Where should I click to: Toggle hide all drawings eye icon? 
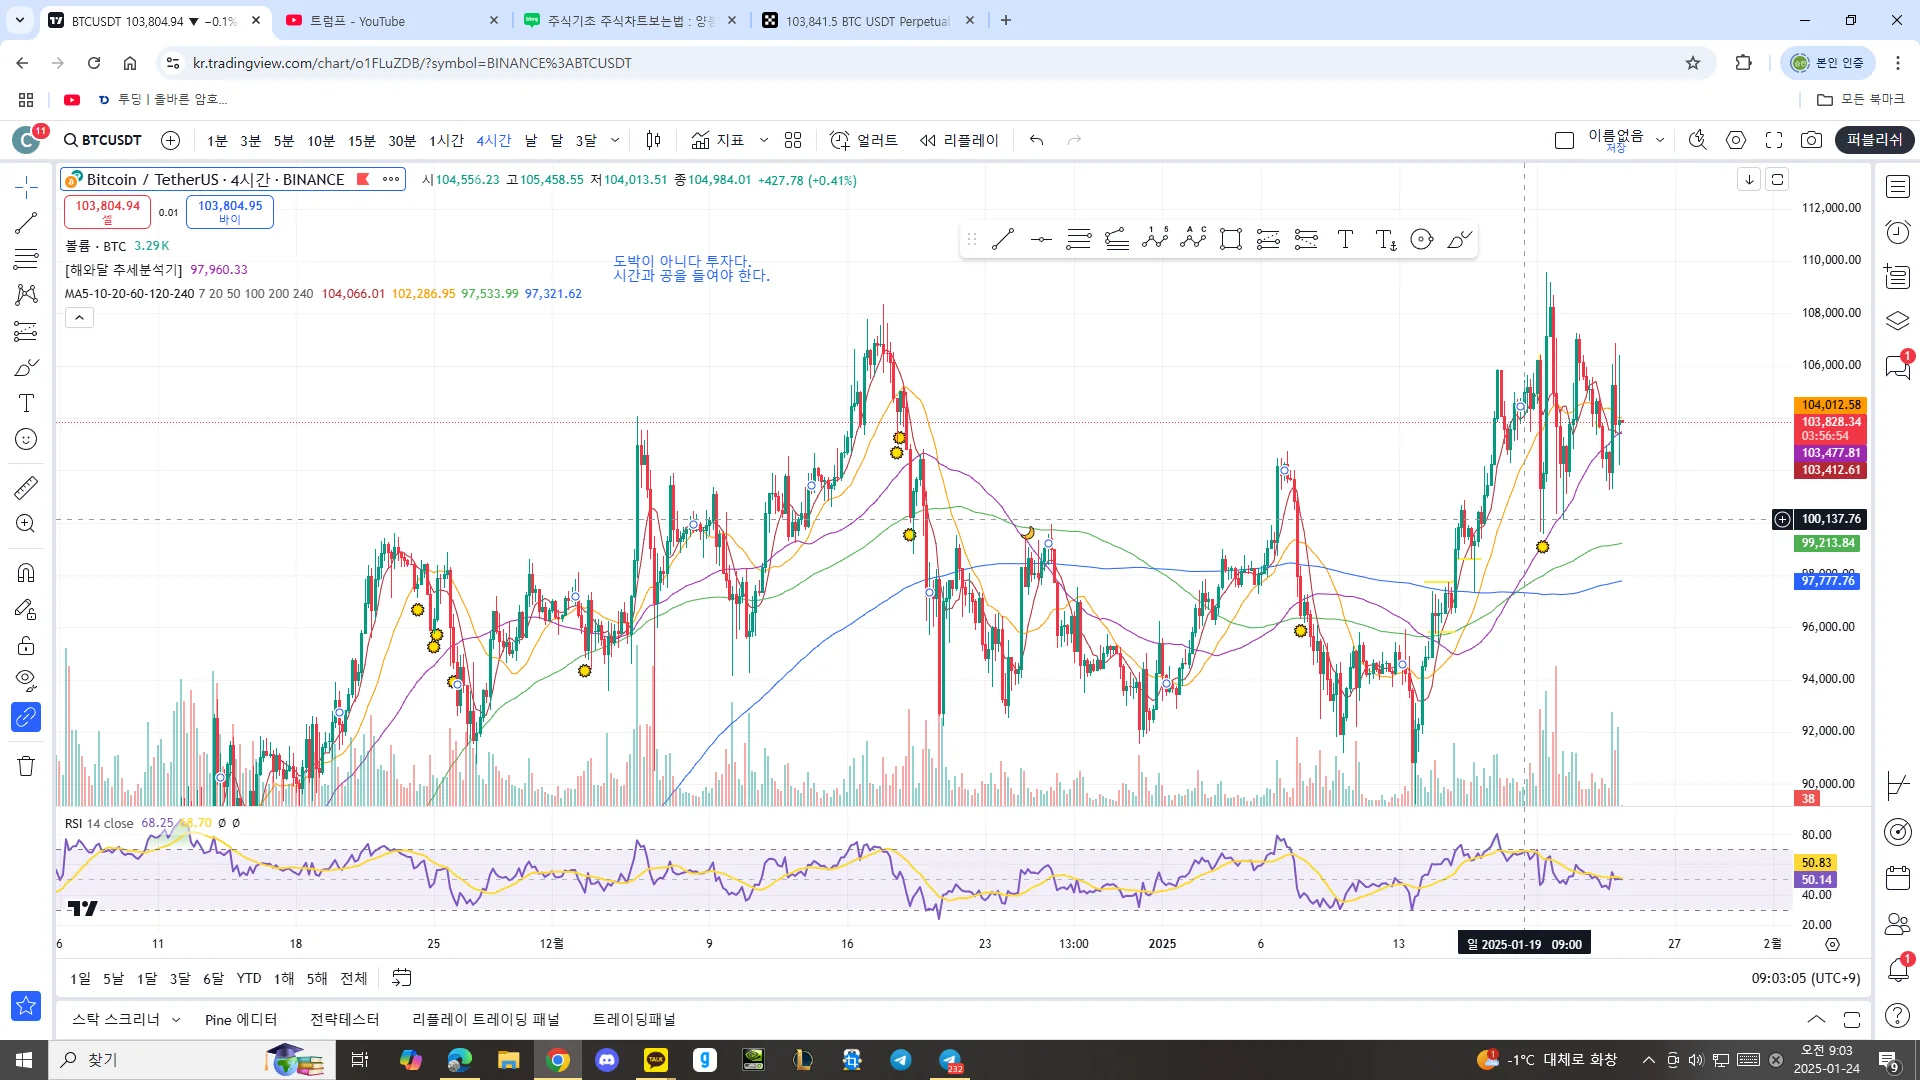click(x=26, y=681)
